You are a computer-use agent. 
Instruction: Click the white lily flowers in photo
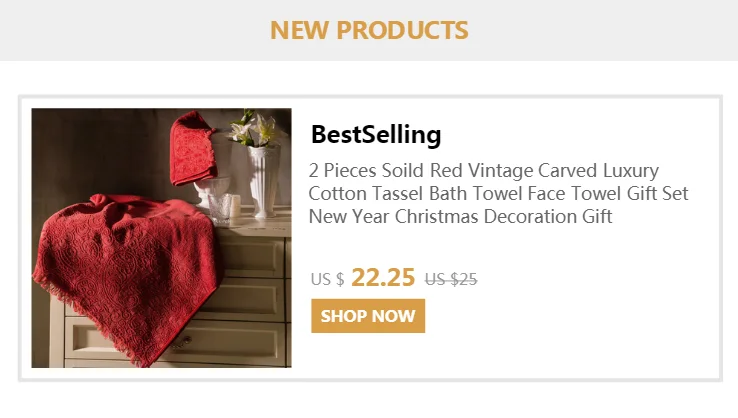252,128
